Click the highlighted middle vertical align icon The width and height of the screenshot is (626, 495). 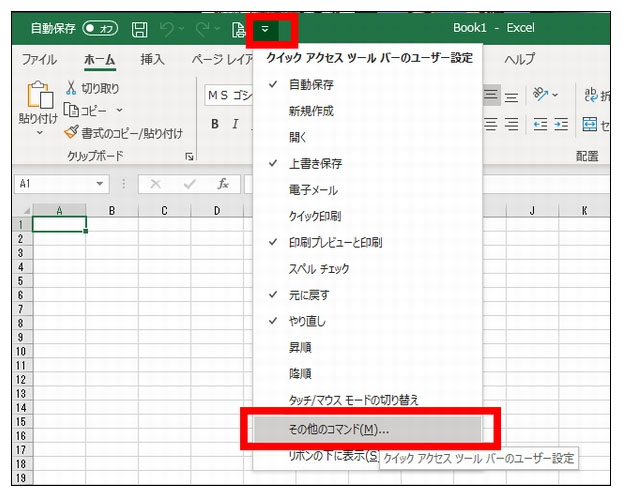click(491, 95)
